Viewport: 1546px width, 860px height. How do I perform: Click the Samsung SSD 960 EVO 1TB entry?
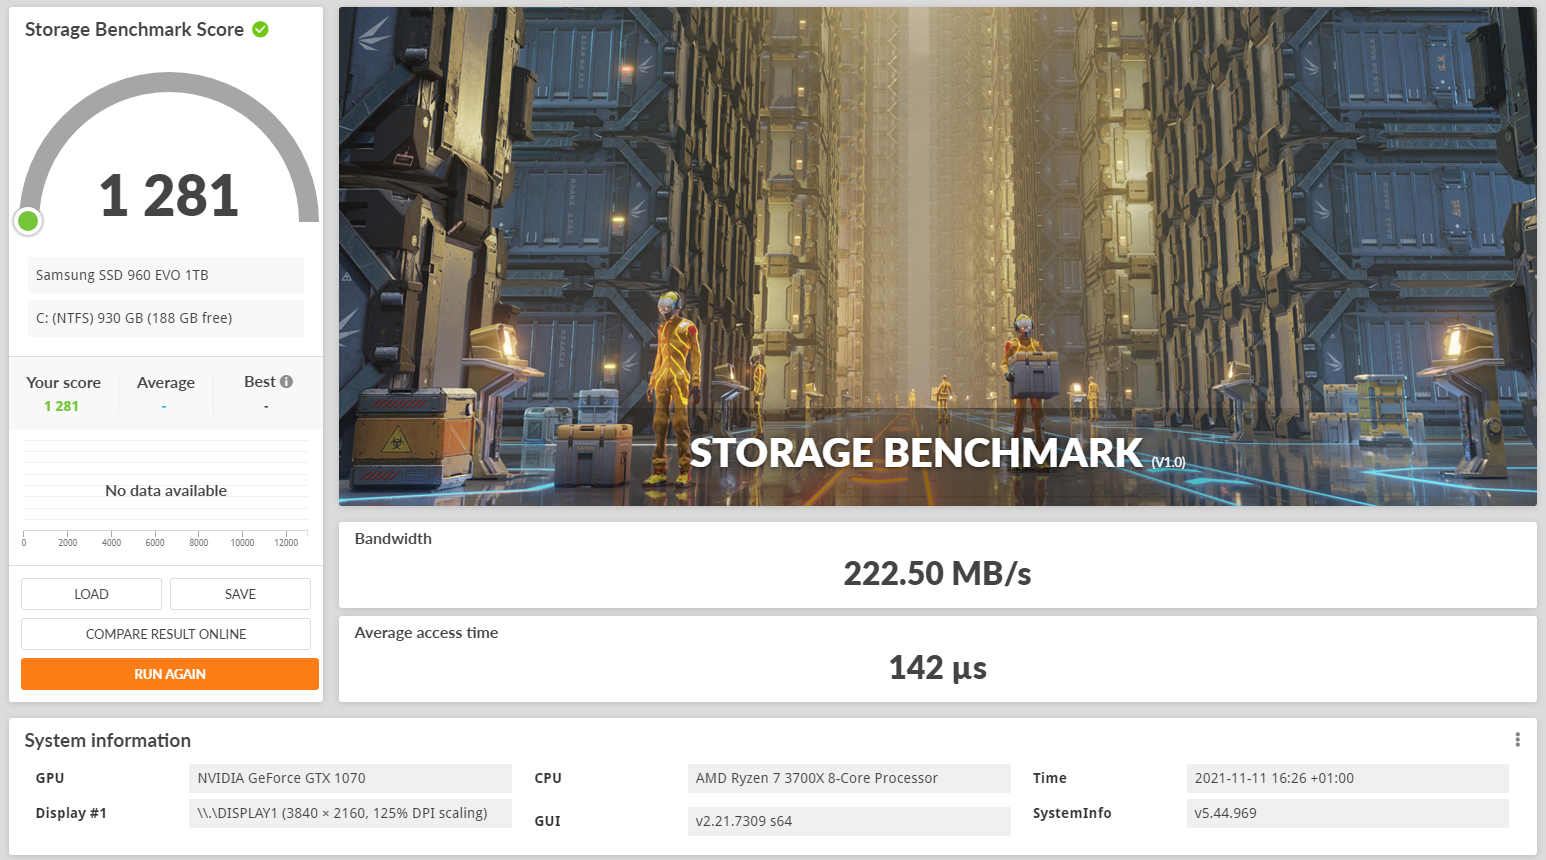pyautogui.click(x=165, y=275)
